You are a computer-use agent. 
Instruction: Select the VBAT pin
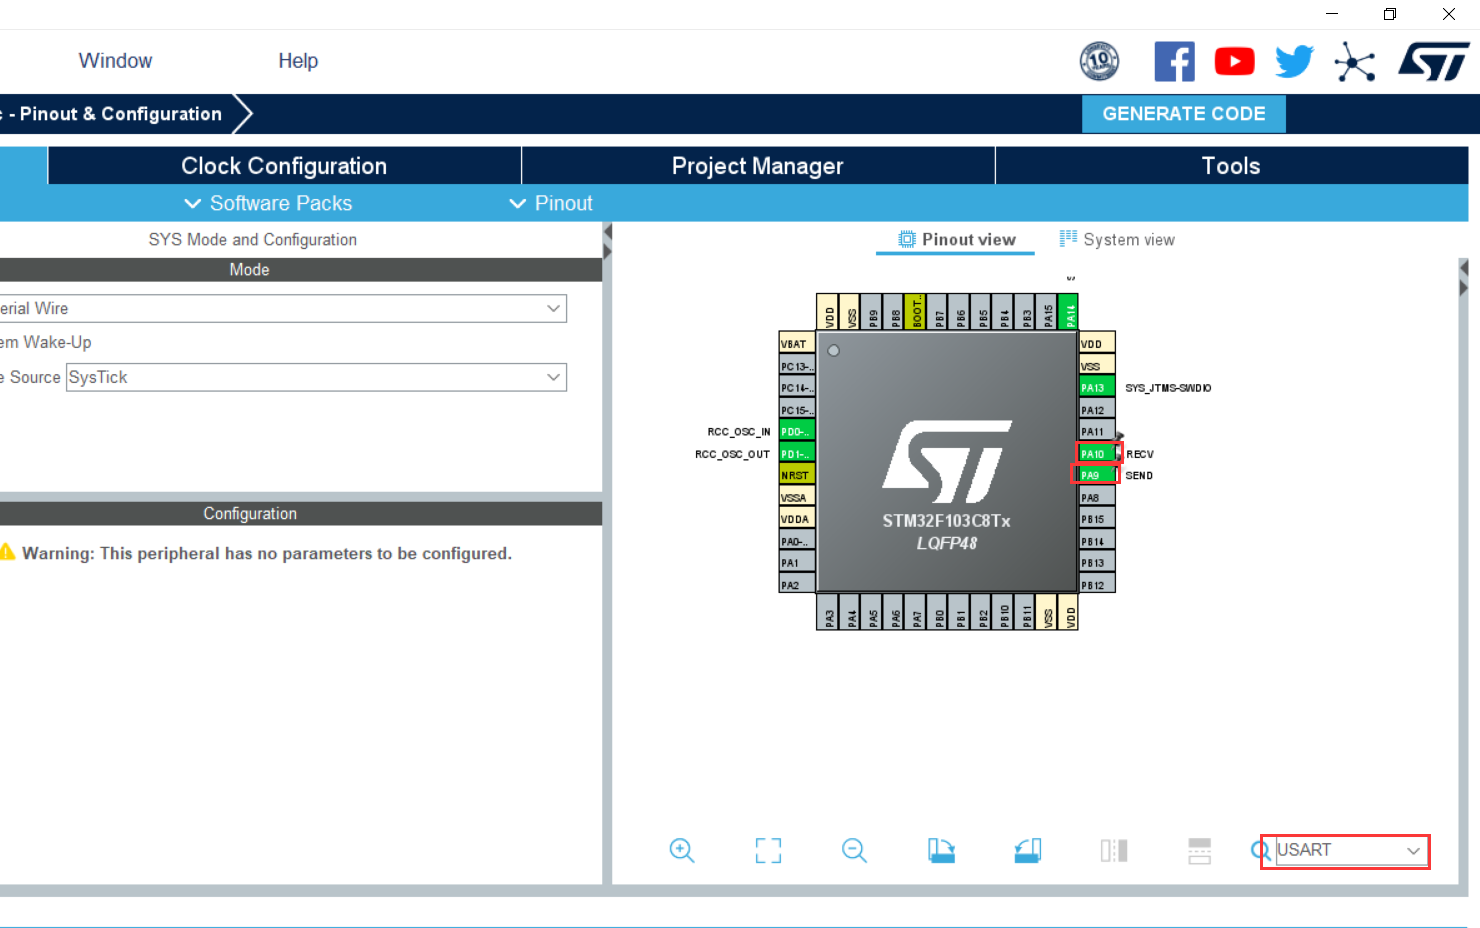click(x=797, y=344)
